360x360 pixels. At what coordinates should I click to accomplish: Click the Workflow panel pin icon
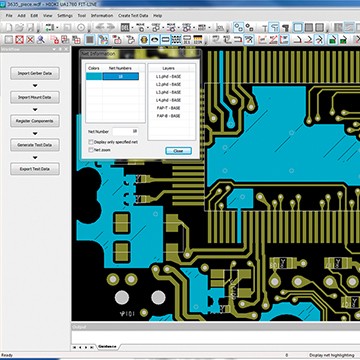tap(60, 49)
